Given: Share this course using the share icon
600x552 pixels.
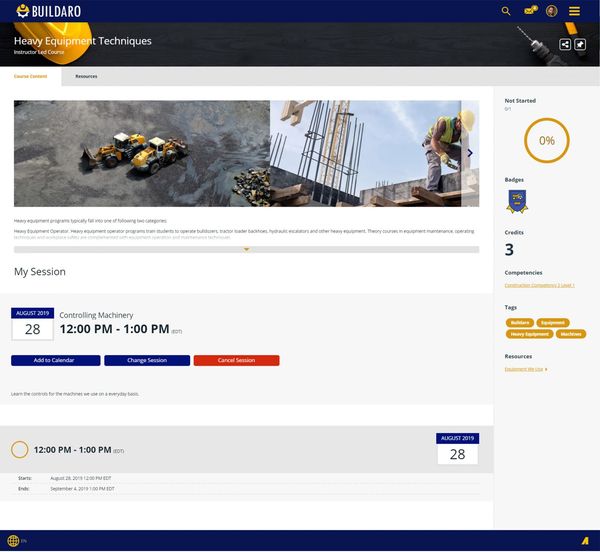Looking at the screenshot, I should point(565,44).
